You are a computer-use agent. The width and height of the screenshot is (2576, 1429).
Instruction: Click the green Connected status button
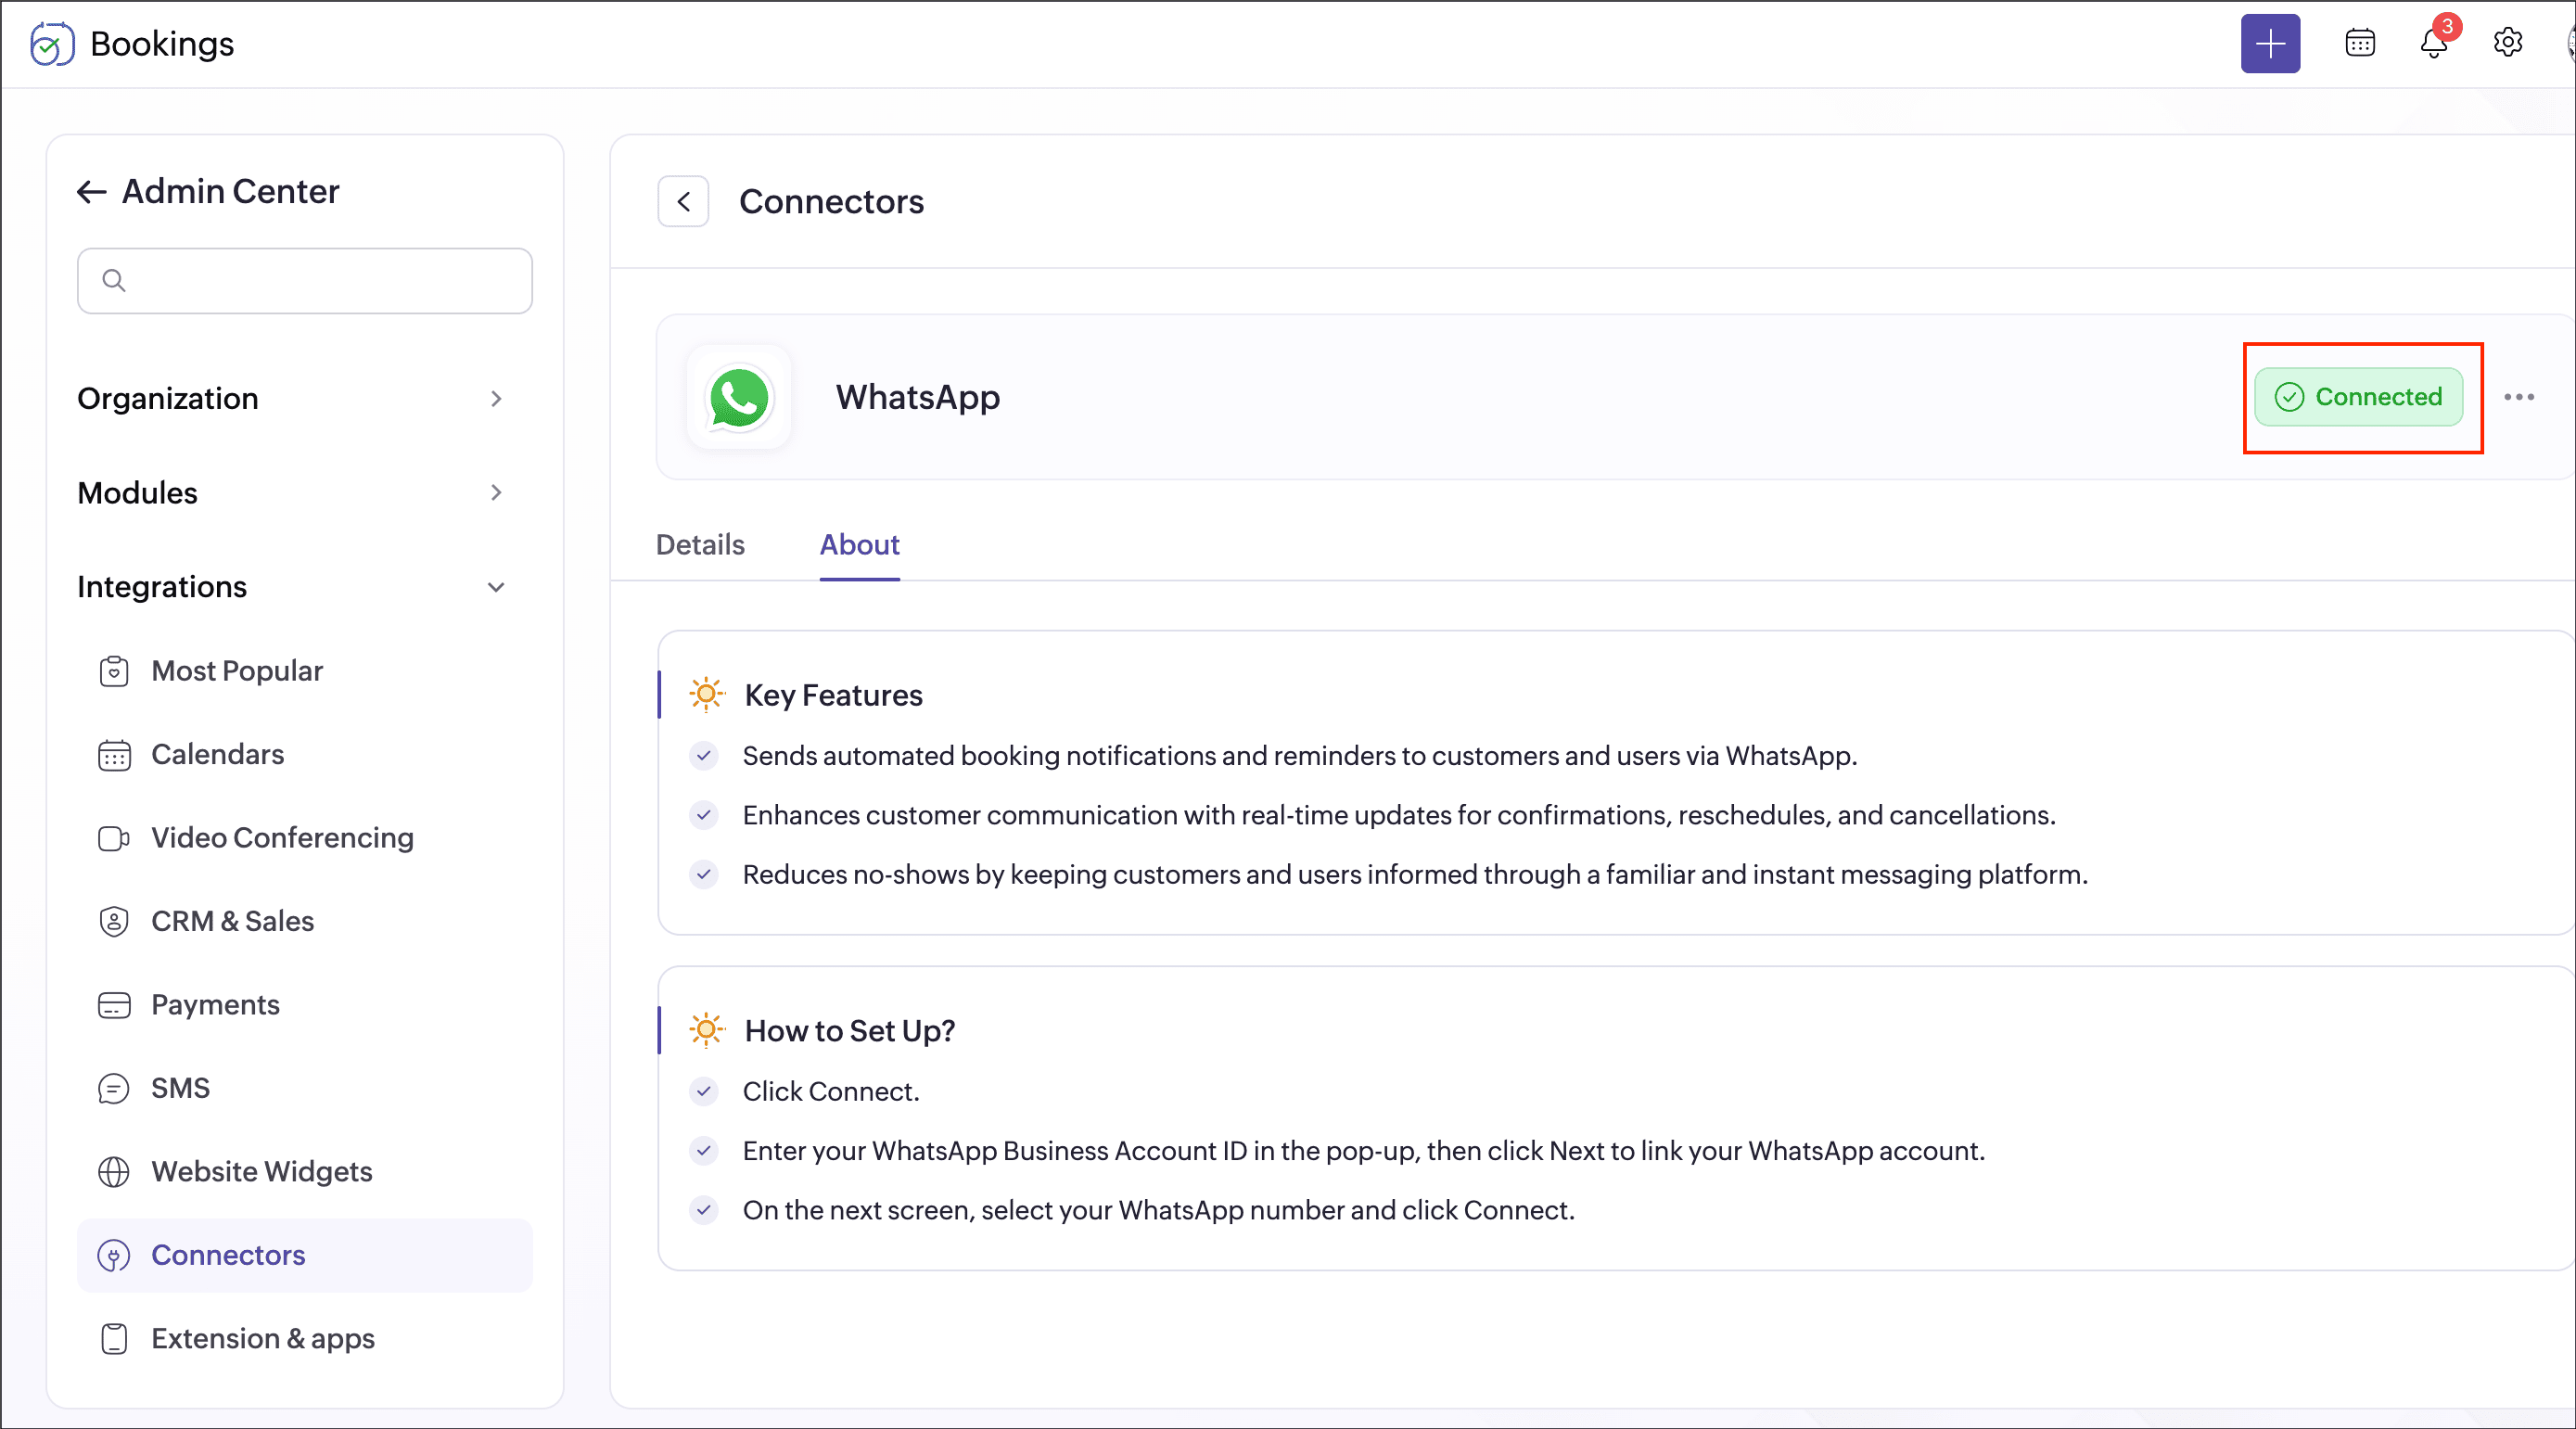tap(2358, 397)
